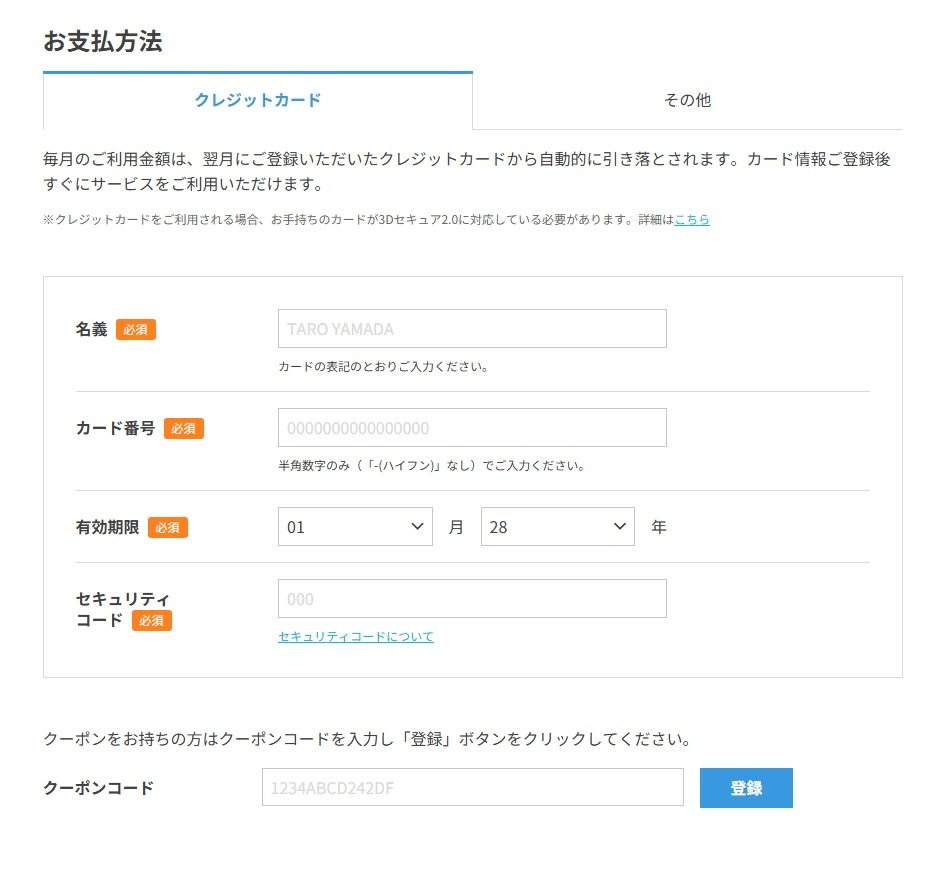
Task: Focus the 名義 field showing TARO YAMADA
Action: tap(472, 328)
